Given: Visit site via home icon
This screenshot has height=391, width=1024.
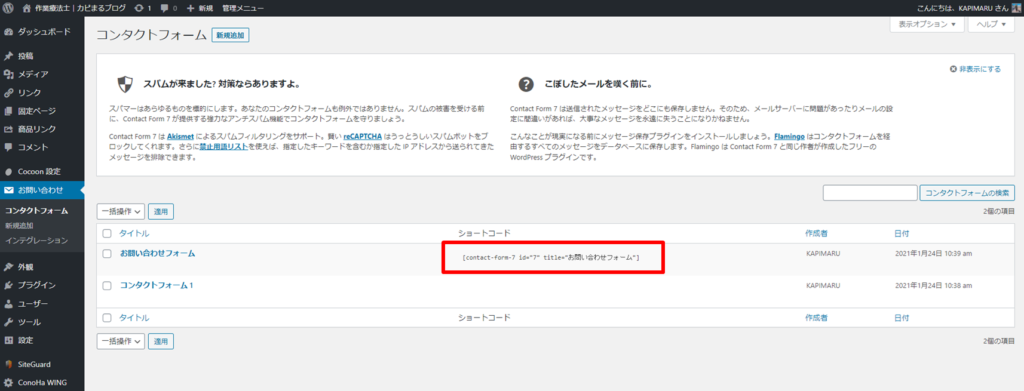Looking at the screenshot, I should pos(28,8).
